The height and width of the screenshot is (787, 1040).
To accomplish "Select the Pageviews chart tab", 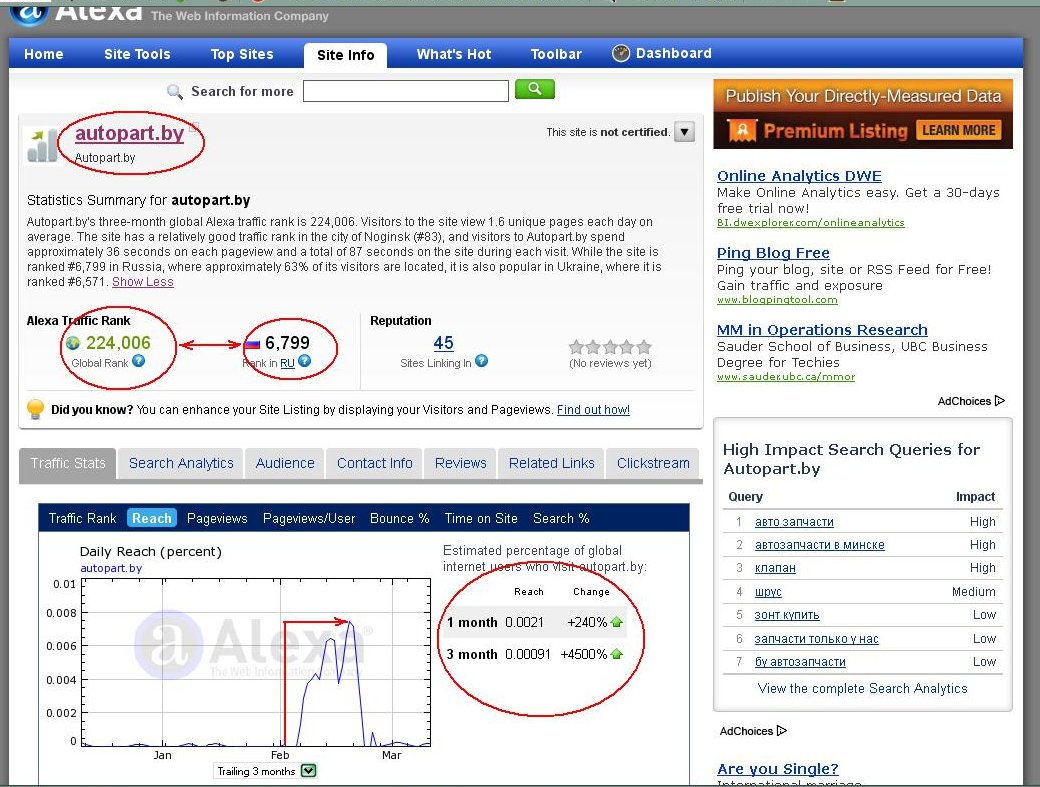I will (217, 518).
